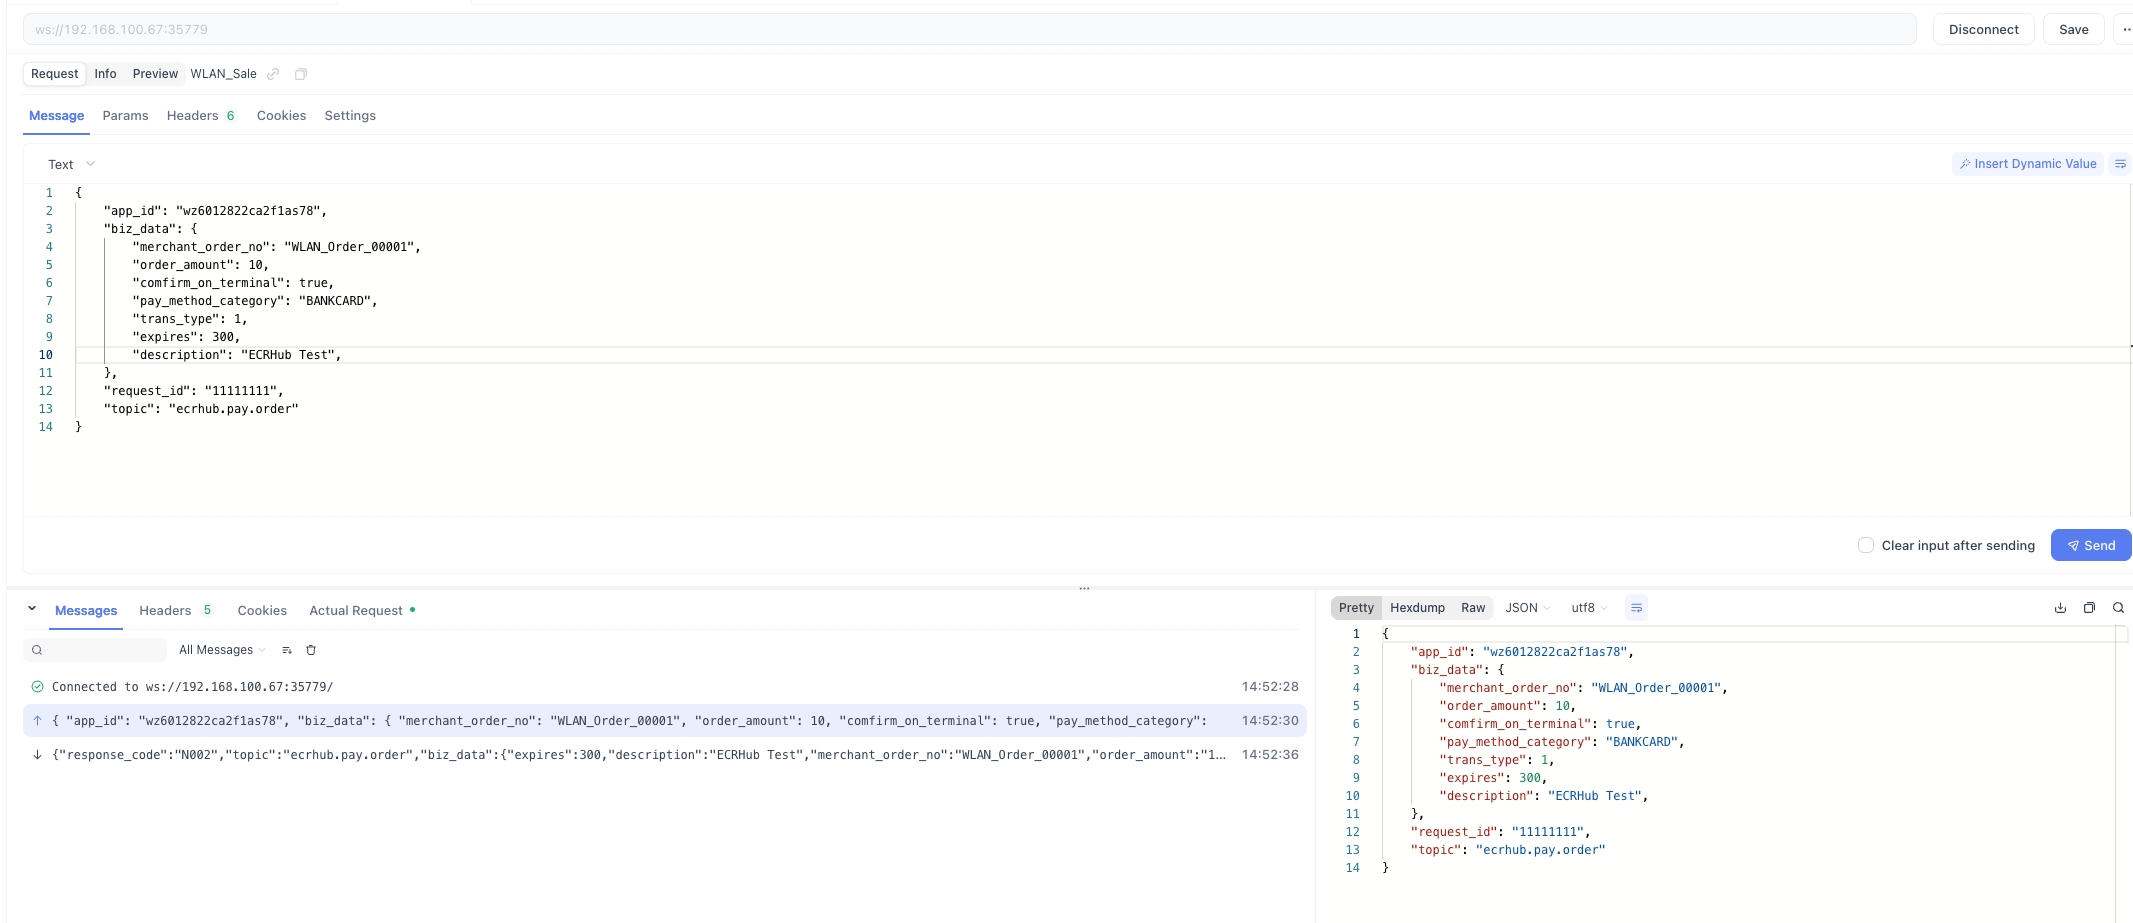Switch to the Message tab
The image size is (2133, 923).
click(56, 116)
